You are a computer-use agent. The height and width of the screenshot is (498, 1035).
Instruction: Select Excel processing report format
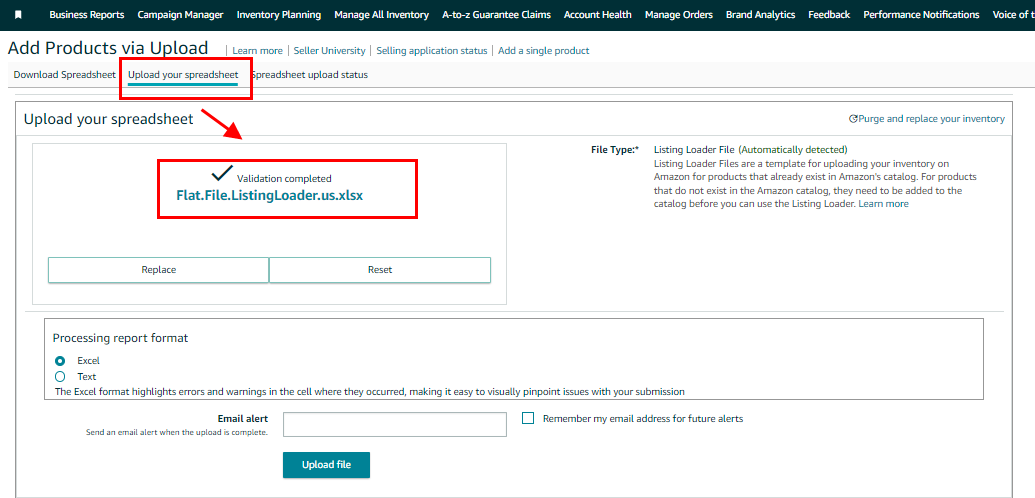pos(60,361)
